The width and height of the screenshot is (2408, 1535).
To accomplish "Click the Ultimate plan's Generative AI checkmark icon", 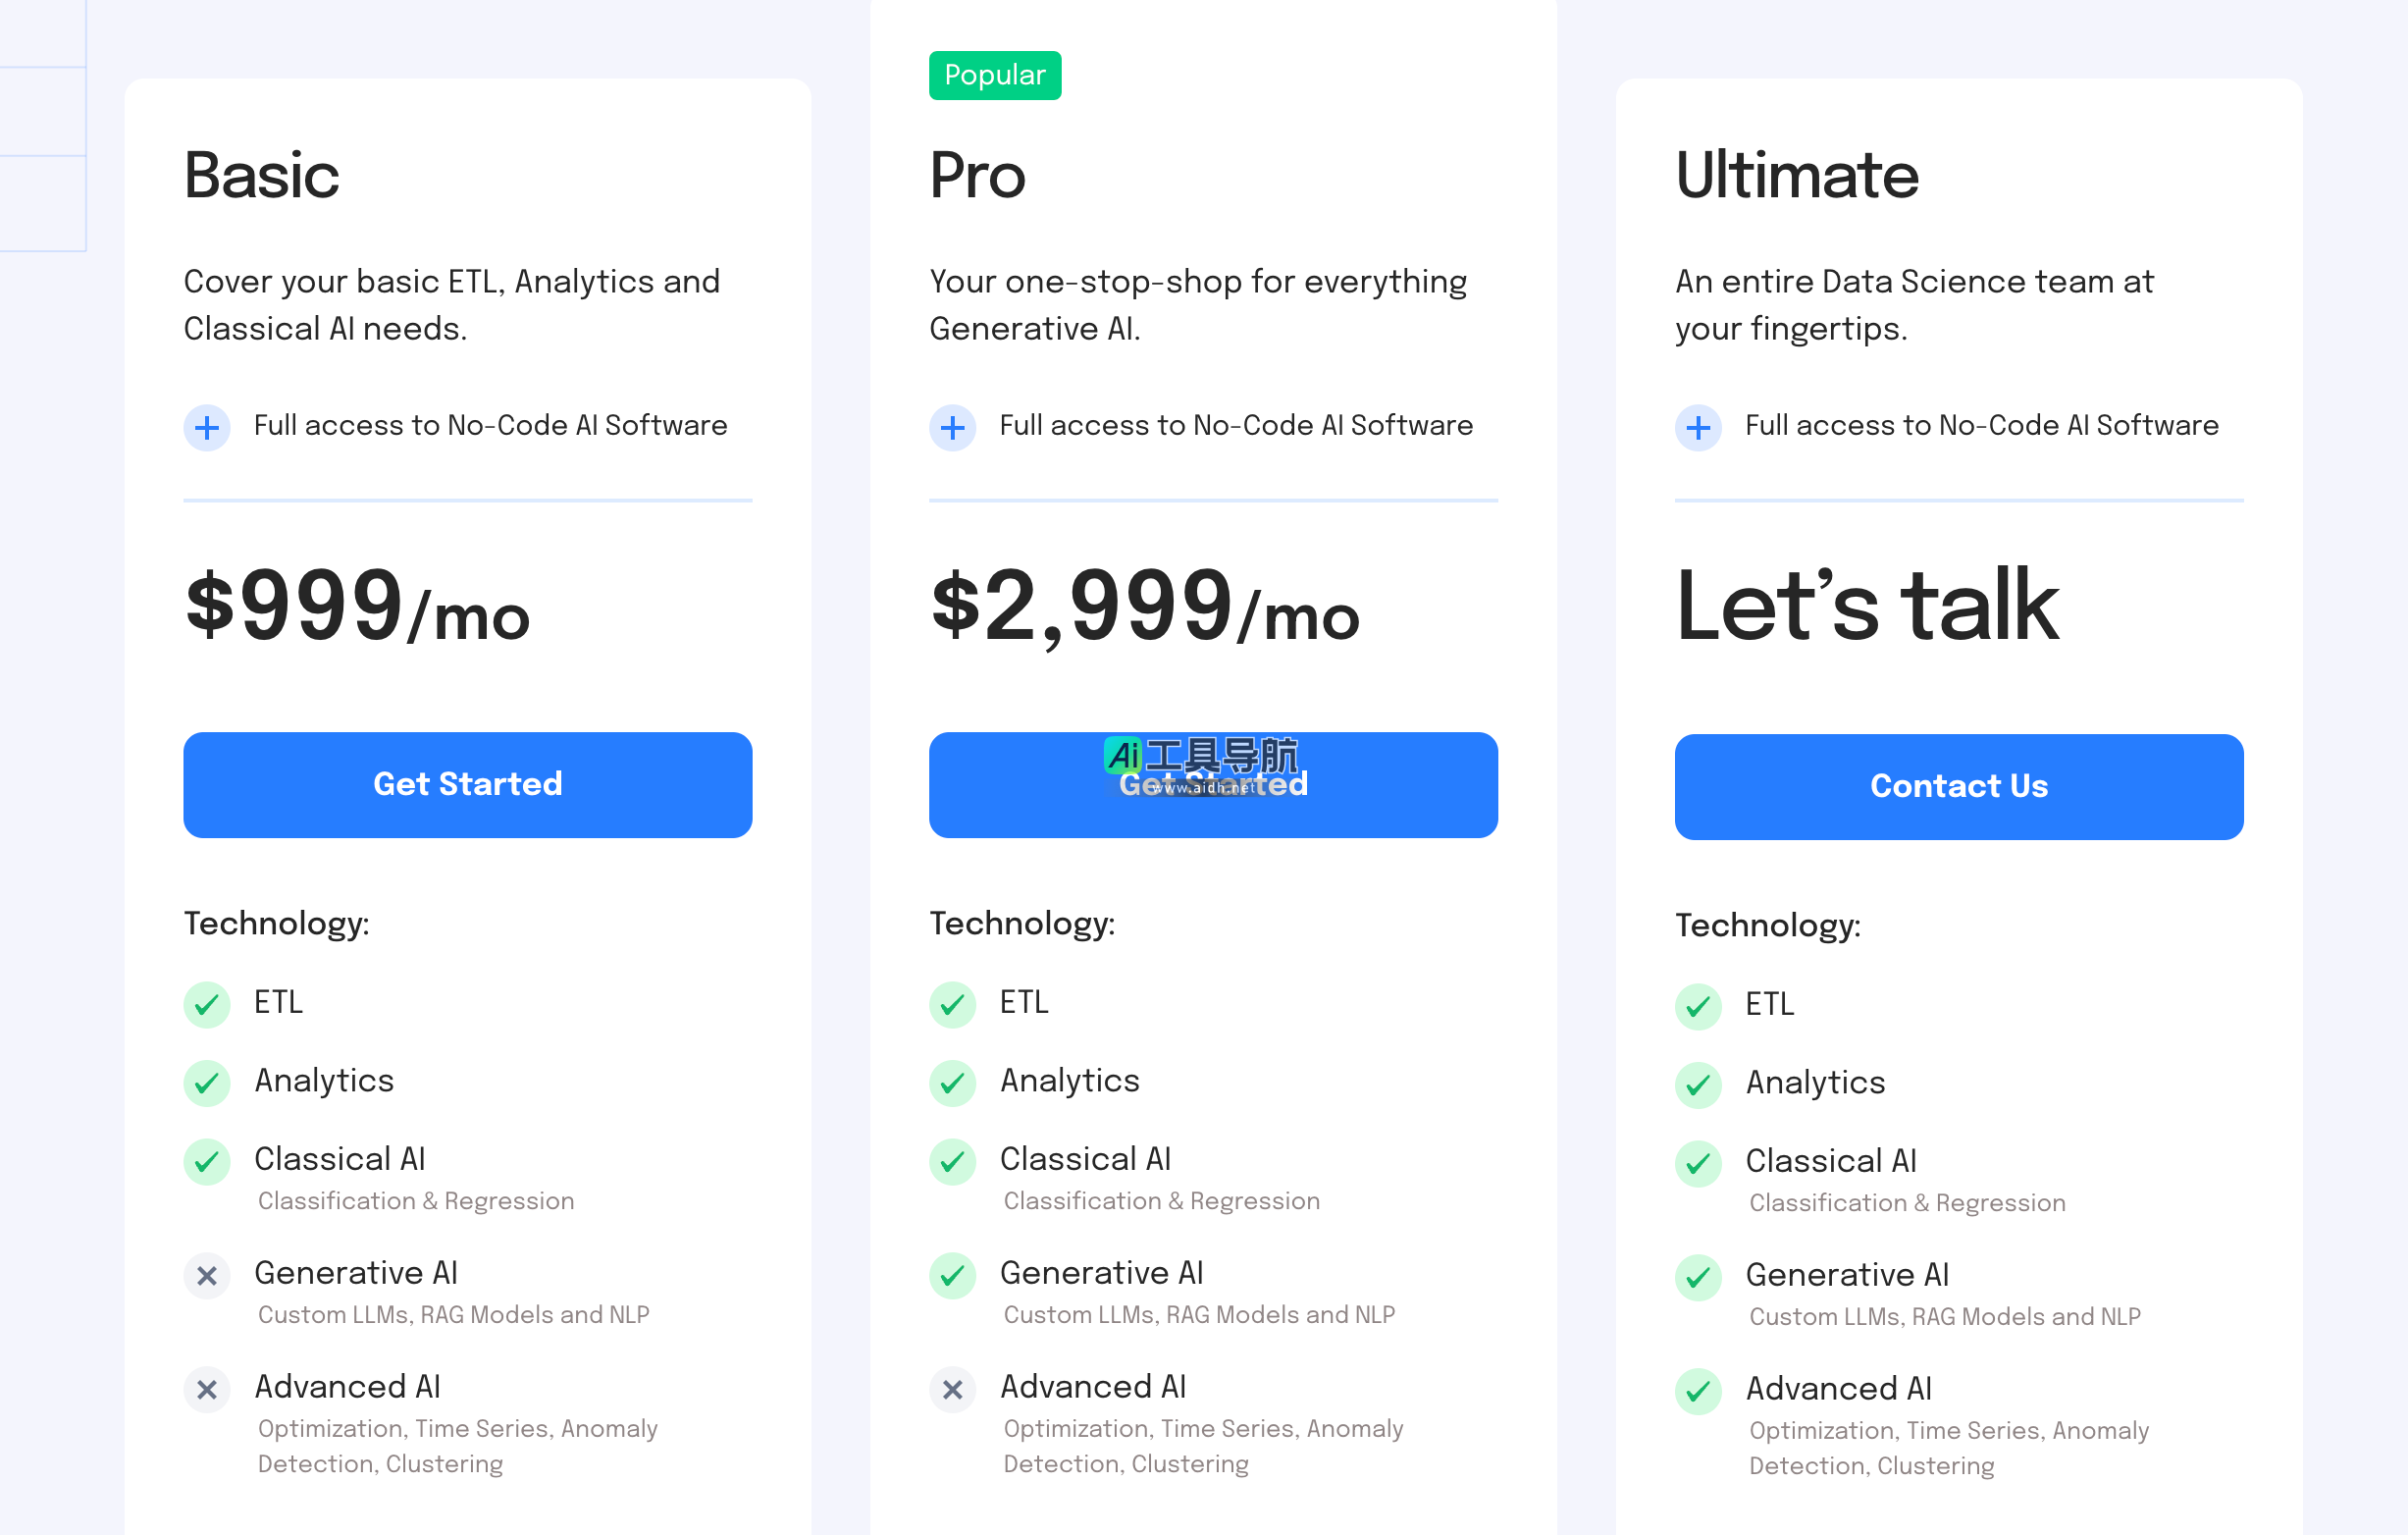I will coord(1697,1277).
